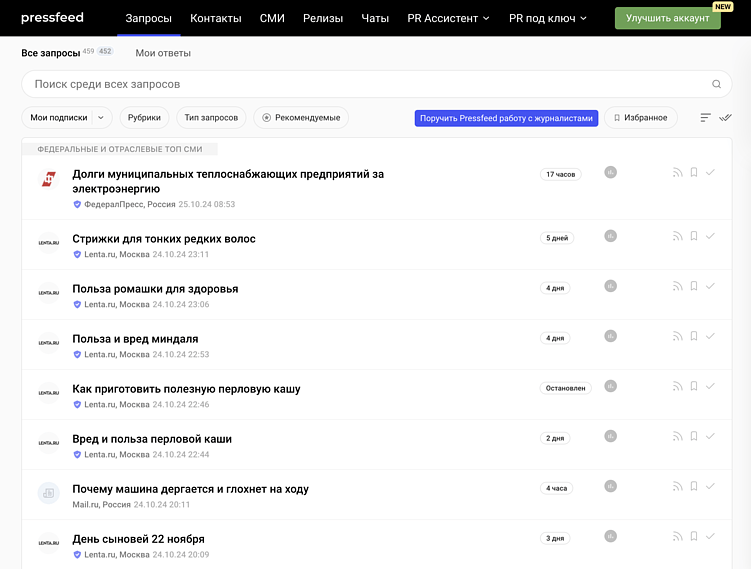751x569 pixels.
Task: Open statistics icon for 'Польза ромашки для здоровья'
Action: 610,287
